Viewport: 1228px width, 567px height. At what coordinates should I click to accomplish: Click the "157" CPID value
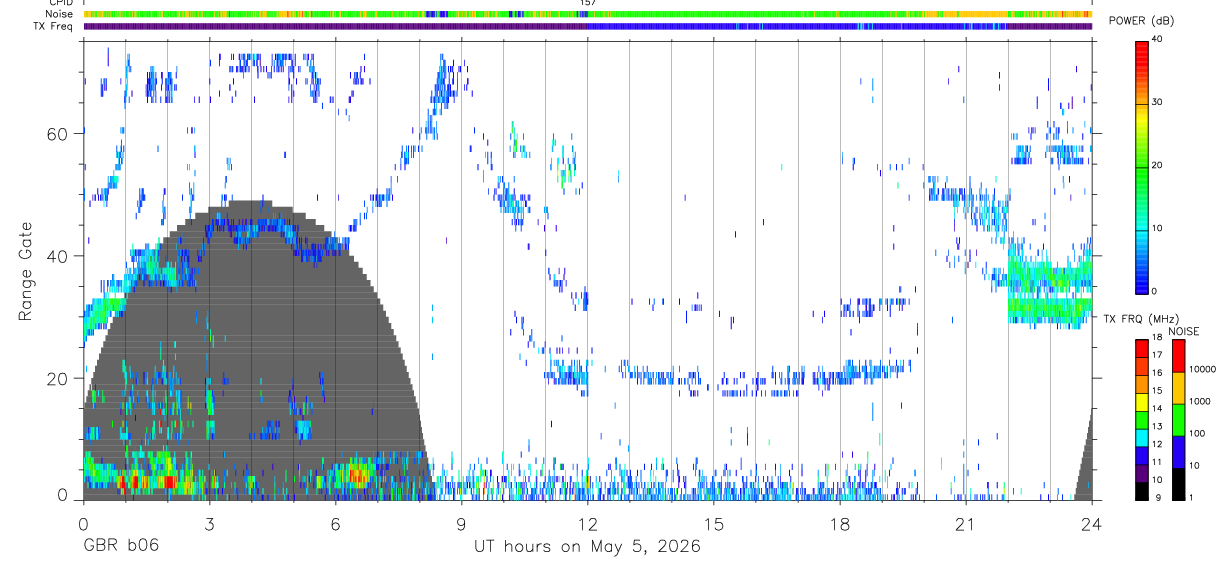coord(587,3)
